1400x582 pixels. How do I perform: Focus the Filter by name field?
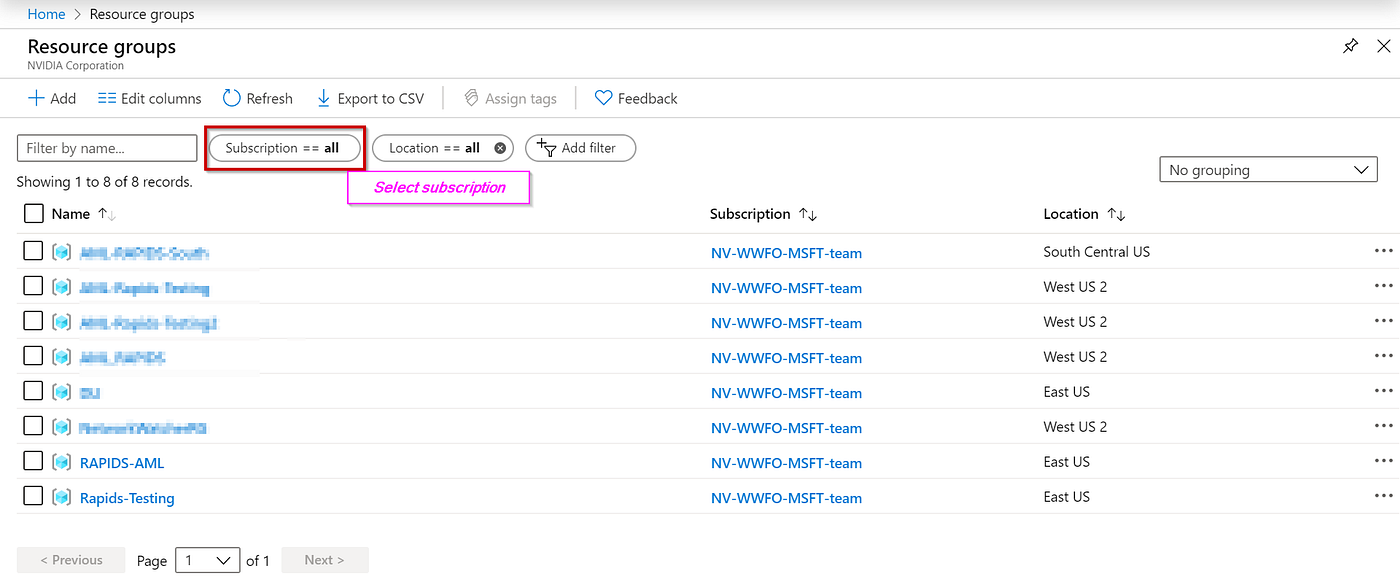[107, 148]
